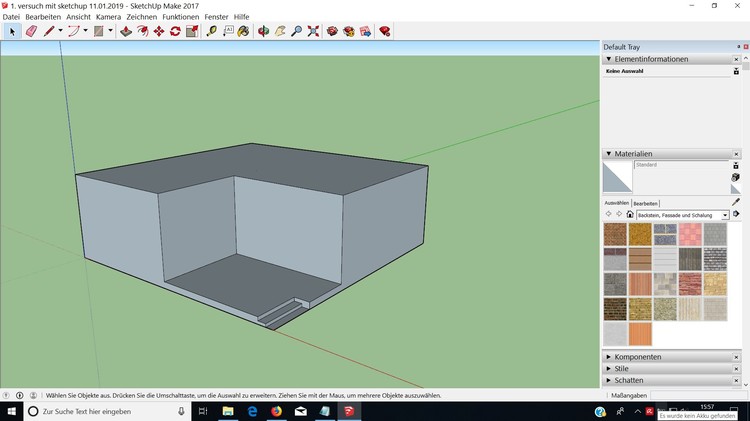Toggle Materialien secondary pane button
The width and height of the screenshot is (750, 421).
point(736,165)
